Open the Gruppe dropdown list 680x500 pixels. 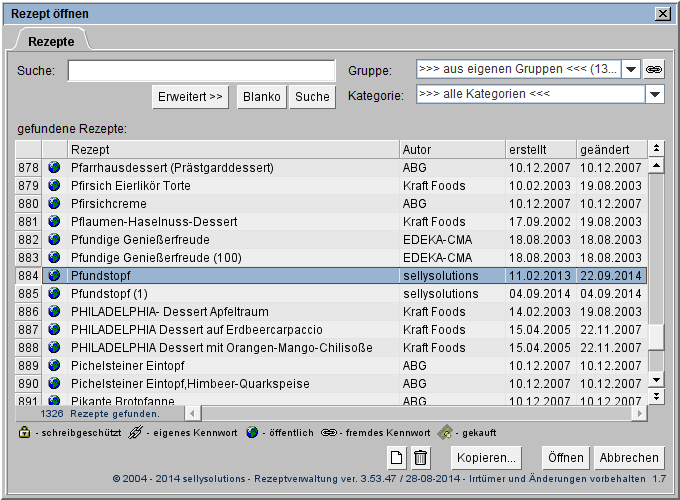(631, 70)
